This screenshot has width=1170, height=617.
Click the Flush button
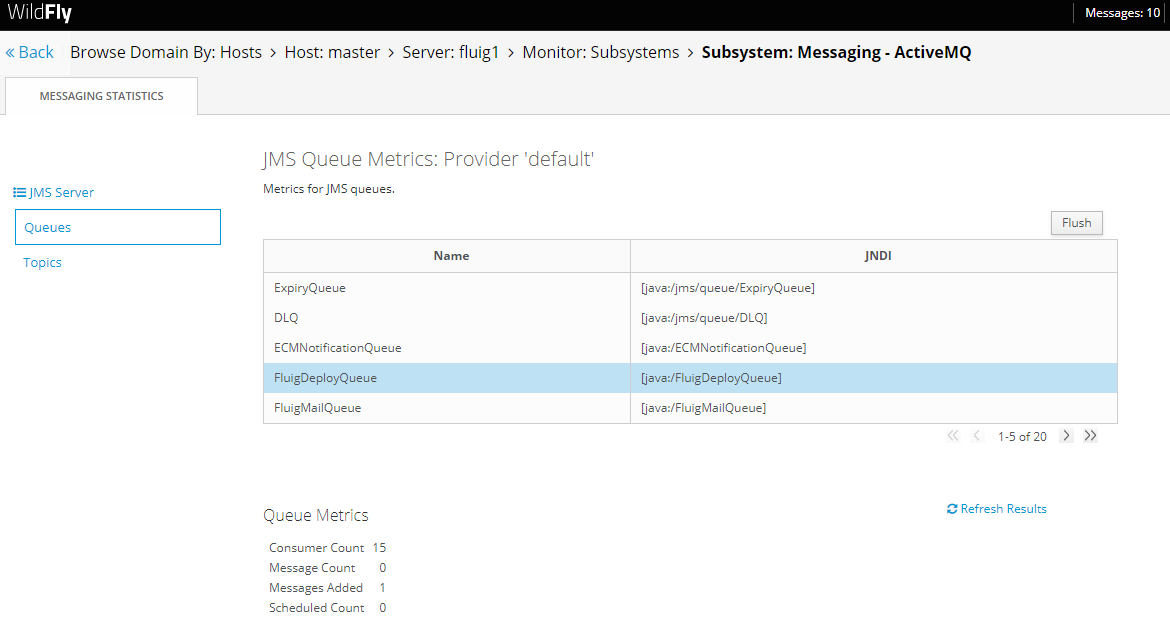pos(1076,223)
